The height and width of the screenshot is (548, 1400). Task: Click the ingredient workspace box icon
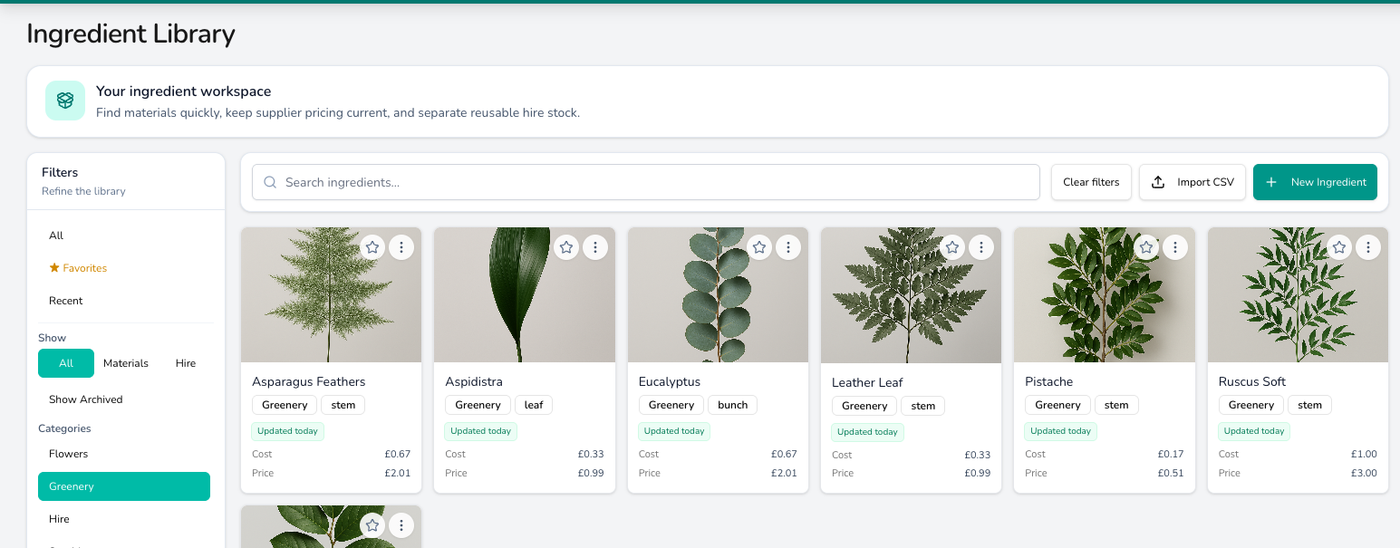click(65, 101)
